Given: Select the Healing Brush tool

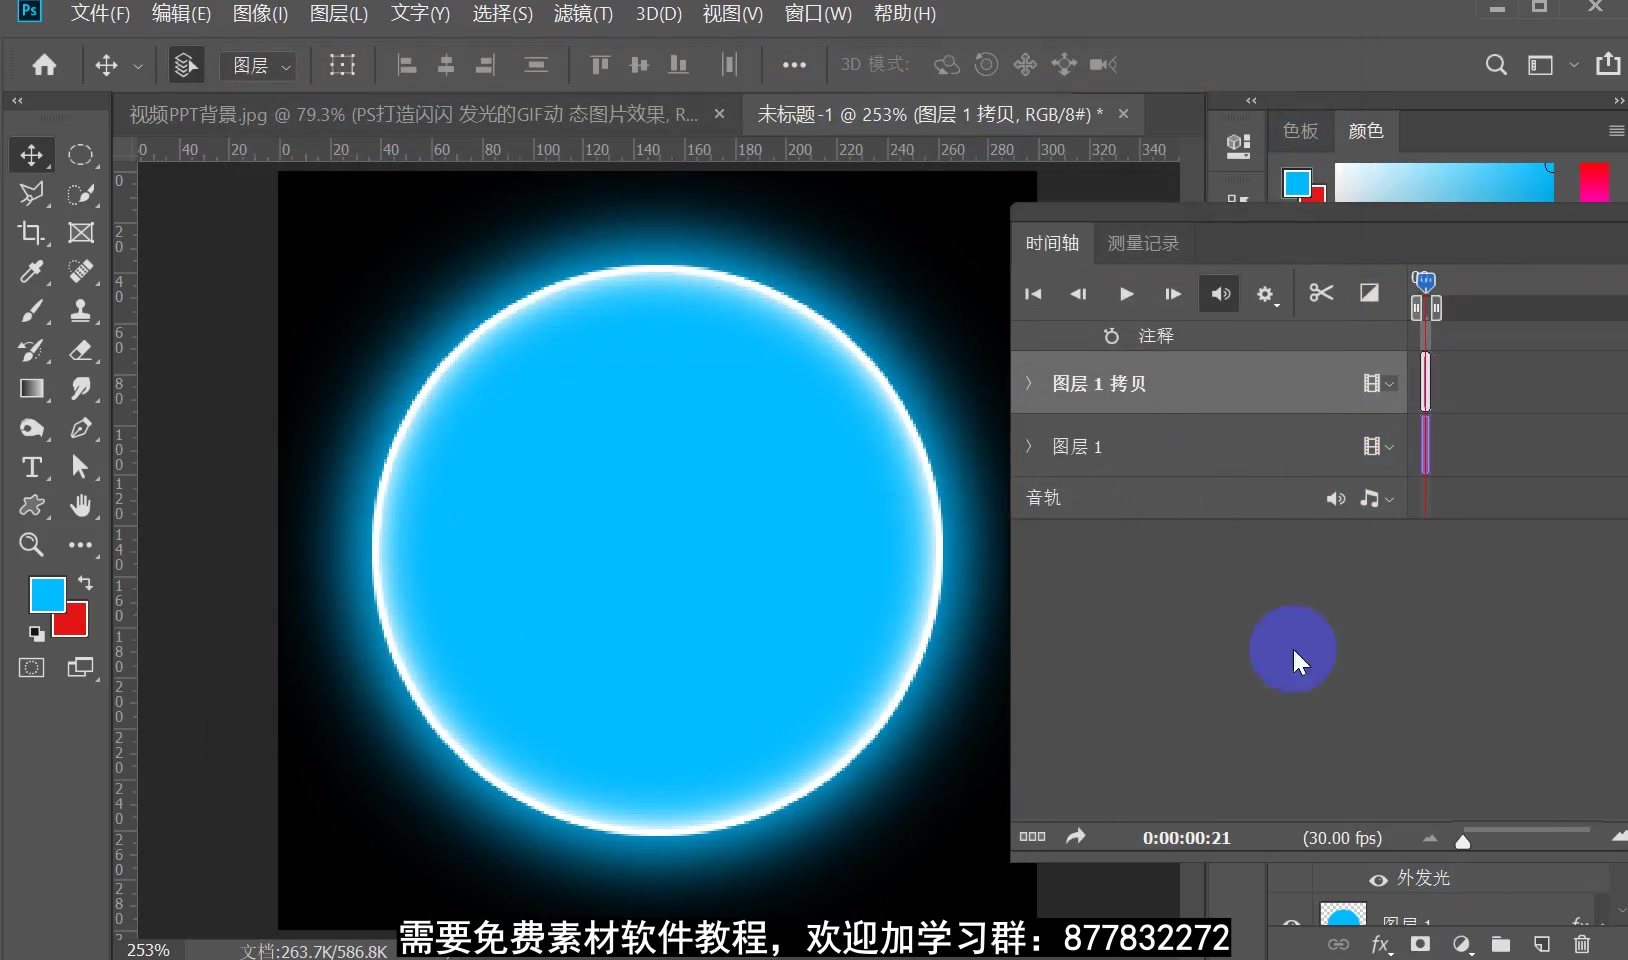Looking at the screenshot, I should [x=81, y=272].
